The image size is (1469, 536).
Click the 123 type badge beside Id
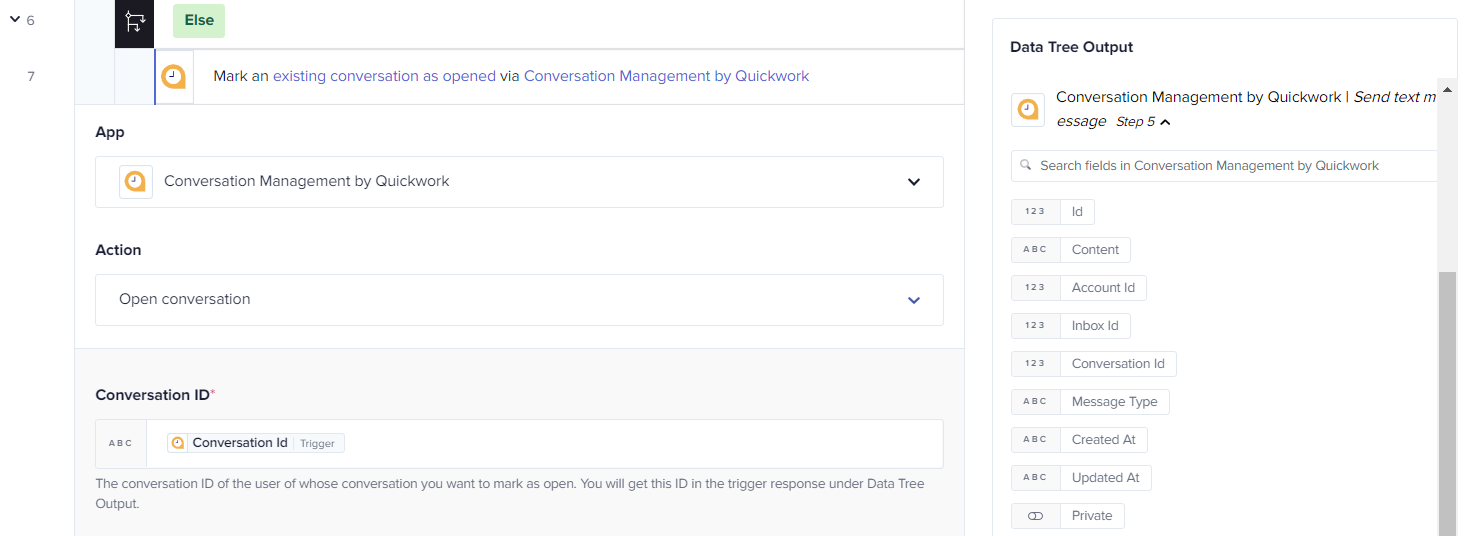click(1035, 212)
